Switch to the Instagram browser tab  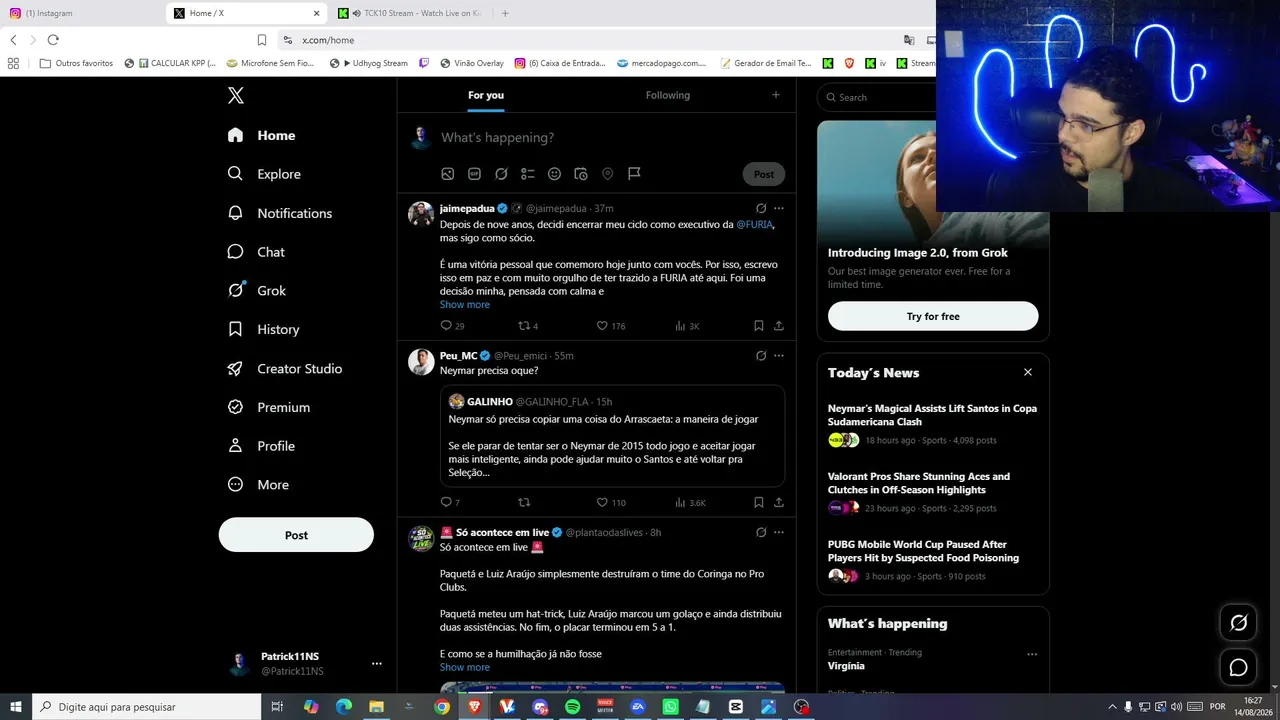[82, 13]
